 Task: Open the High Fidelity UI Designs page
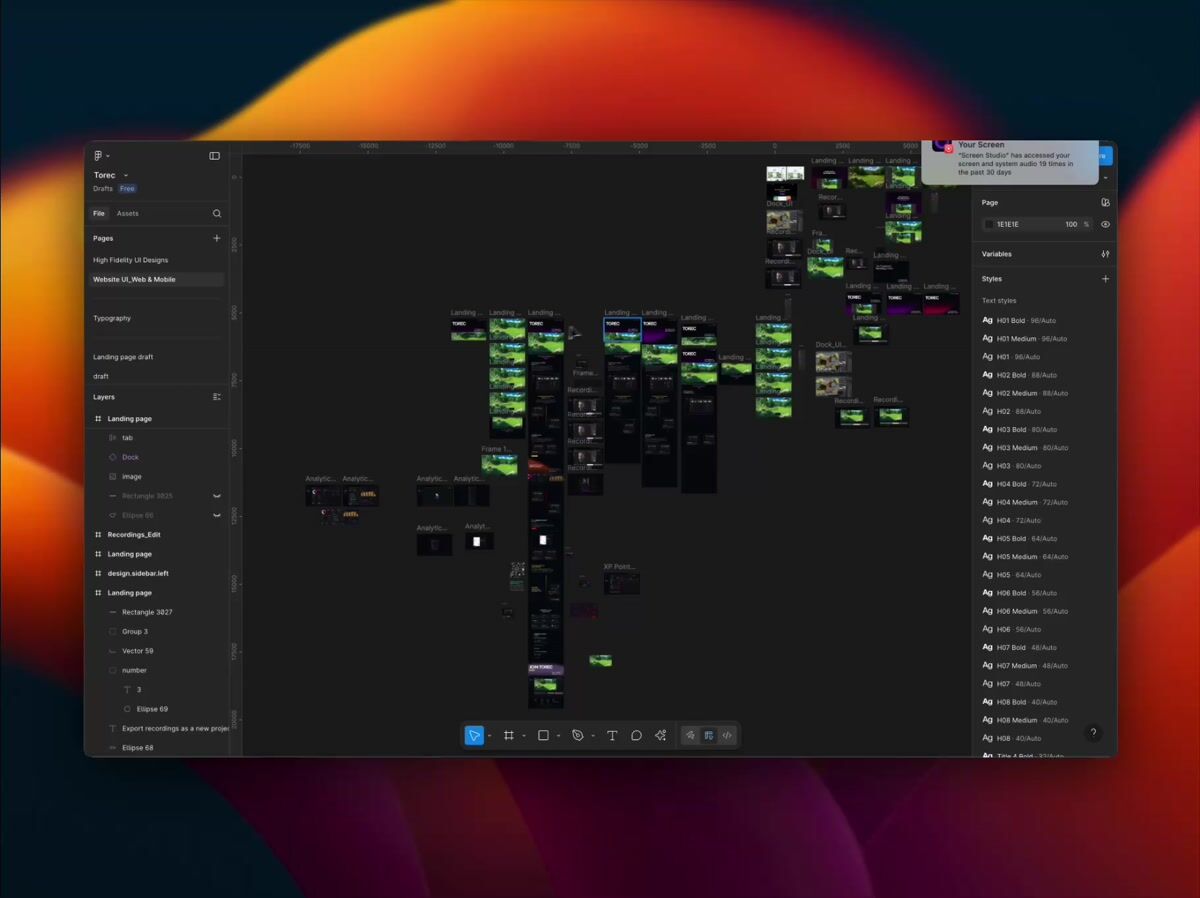click(131, 260)
